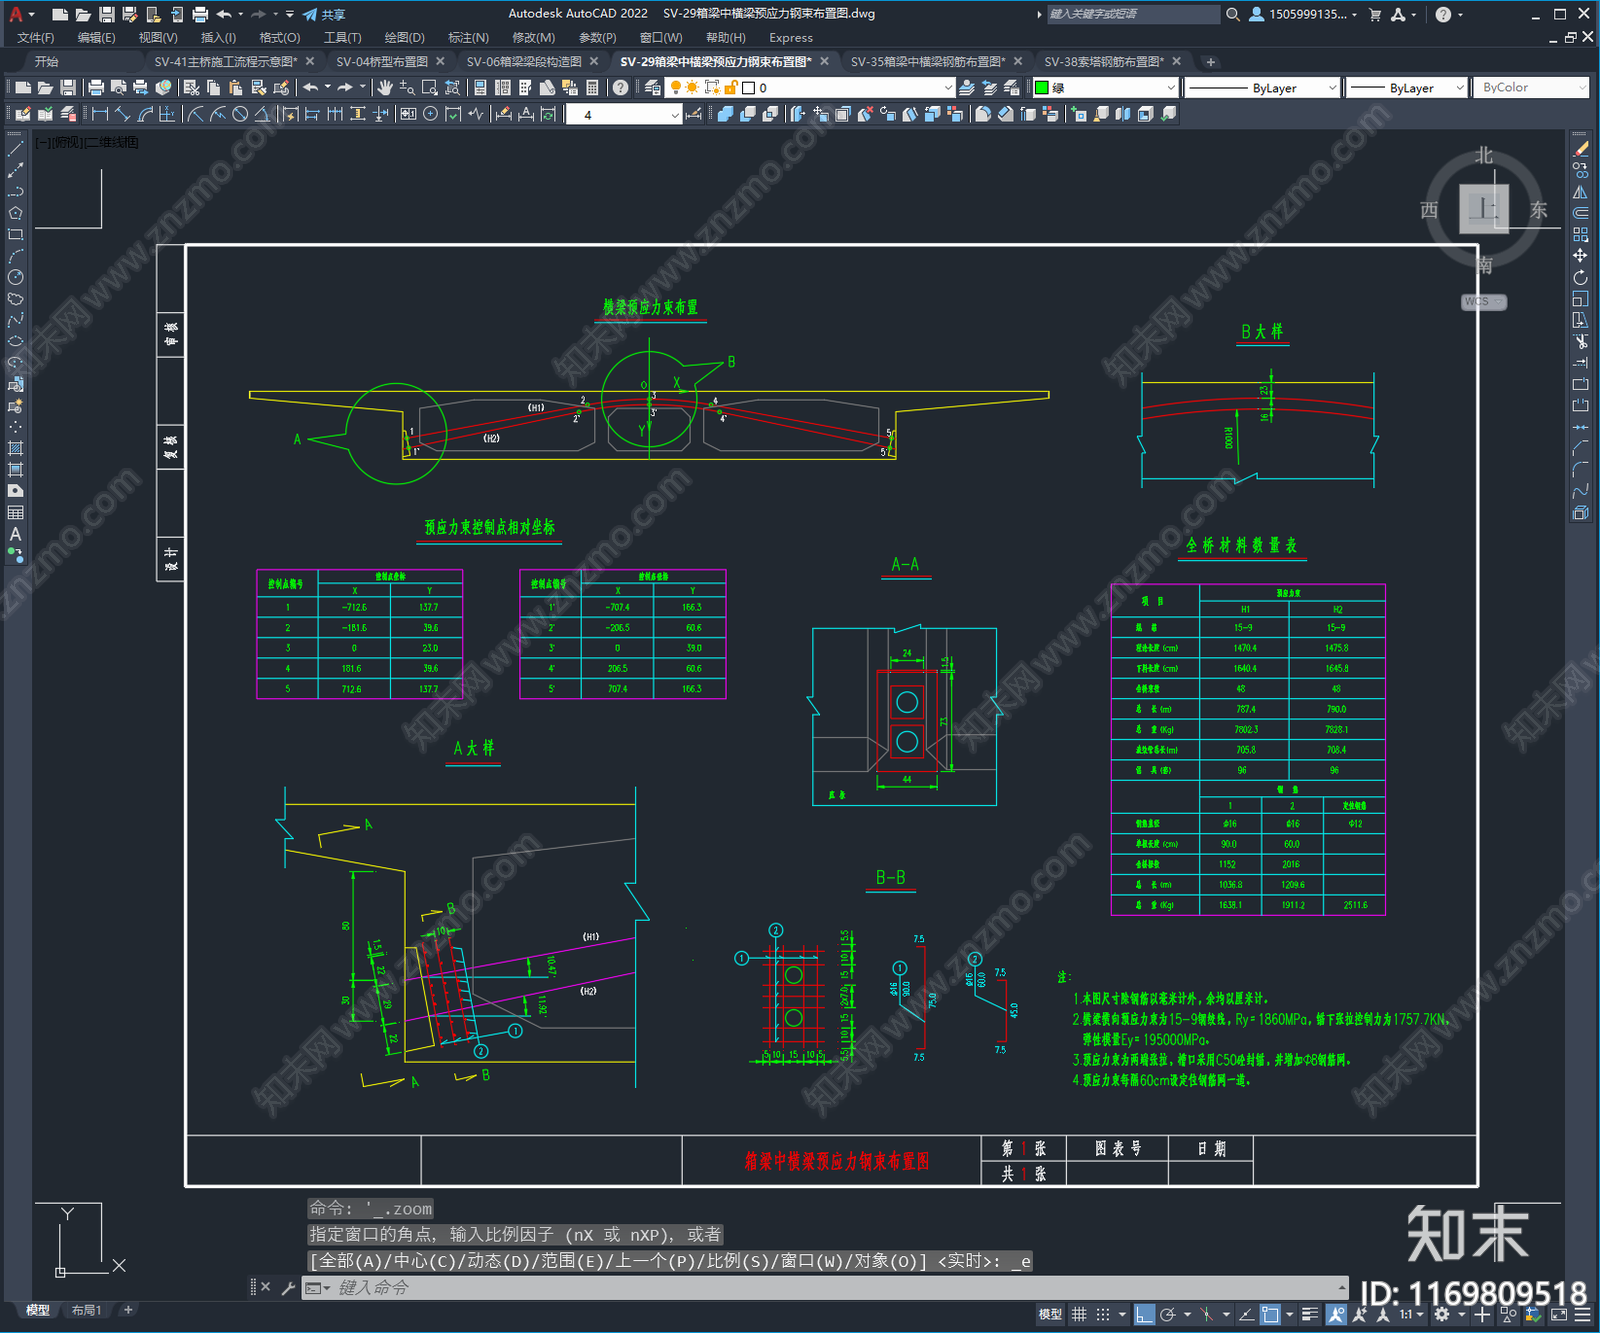Switch to the 布局1 layout tab
1600x1333 pixels.
[87, 1310]
